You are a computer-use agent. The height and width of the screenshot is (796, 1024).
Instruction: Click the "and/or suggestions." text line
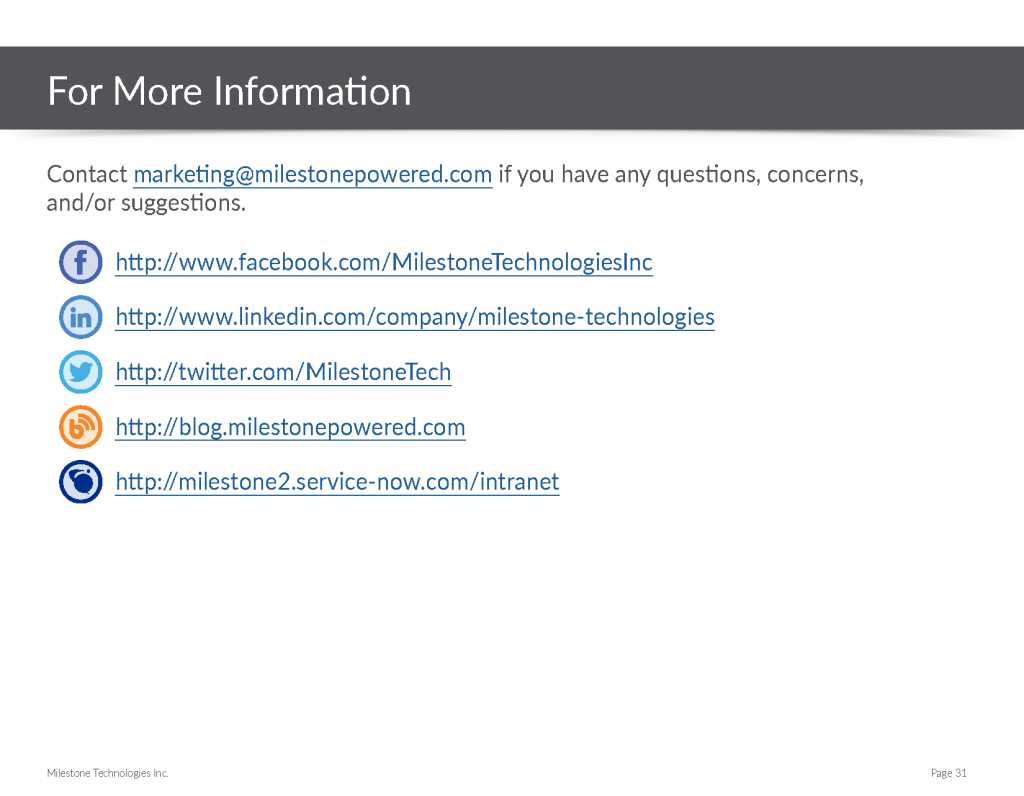point(146,204)
